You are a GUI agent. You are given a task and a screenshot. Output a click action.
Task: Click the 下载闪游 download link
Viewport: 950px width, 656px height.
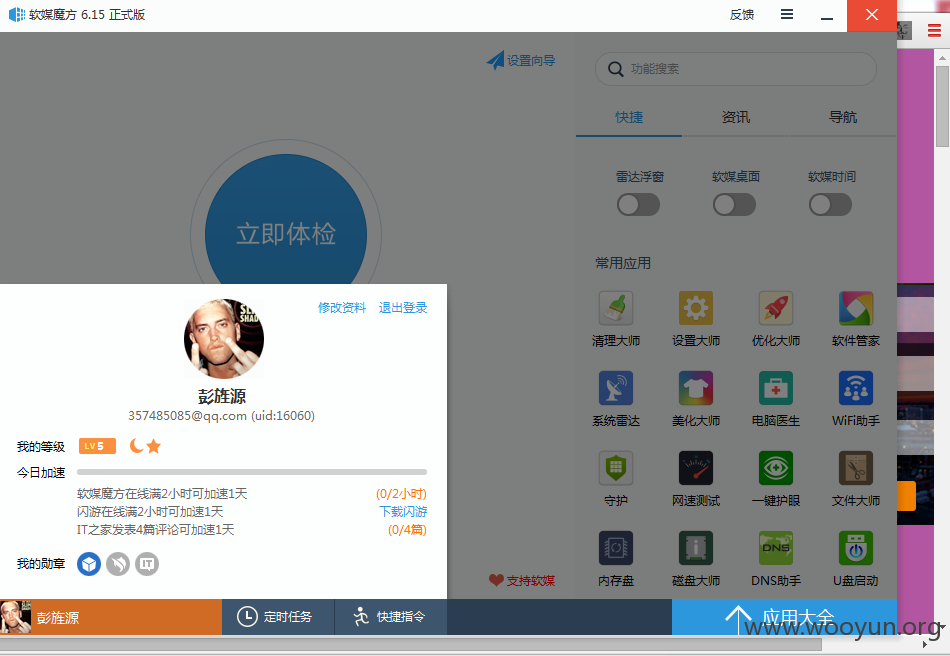[403, 512]
